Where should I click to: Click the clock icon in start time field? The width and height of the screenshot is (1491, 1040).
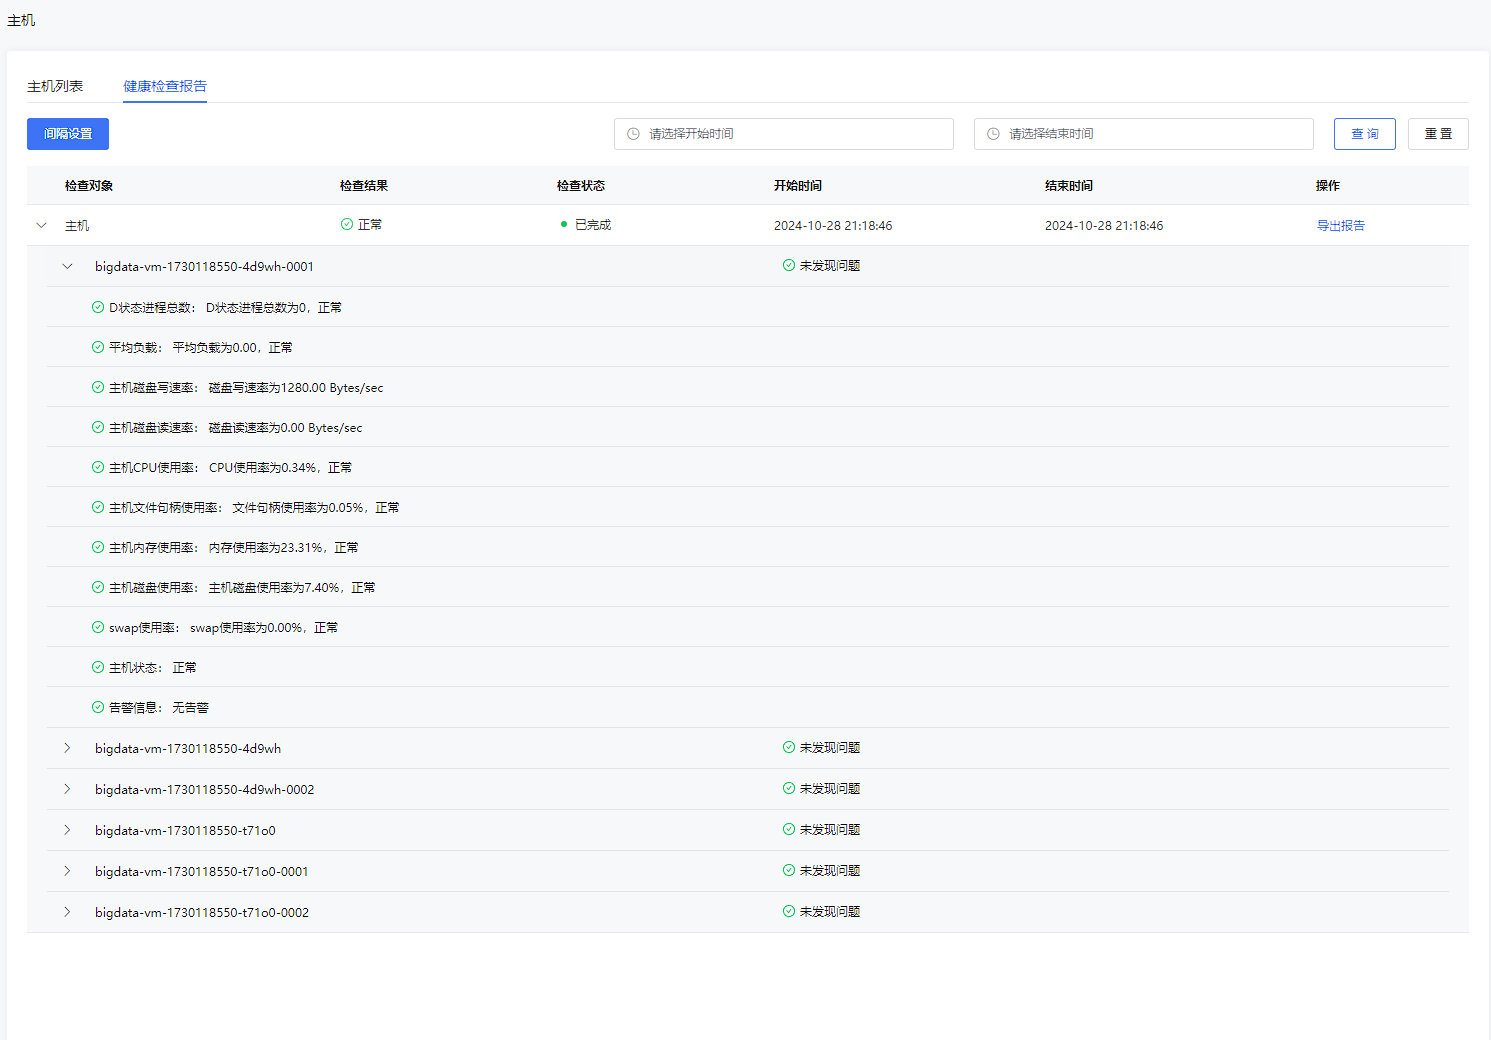pos(633,134)
